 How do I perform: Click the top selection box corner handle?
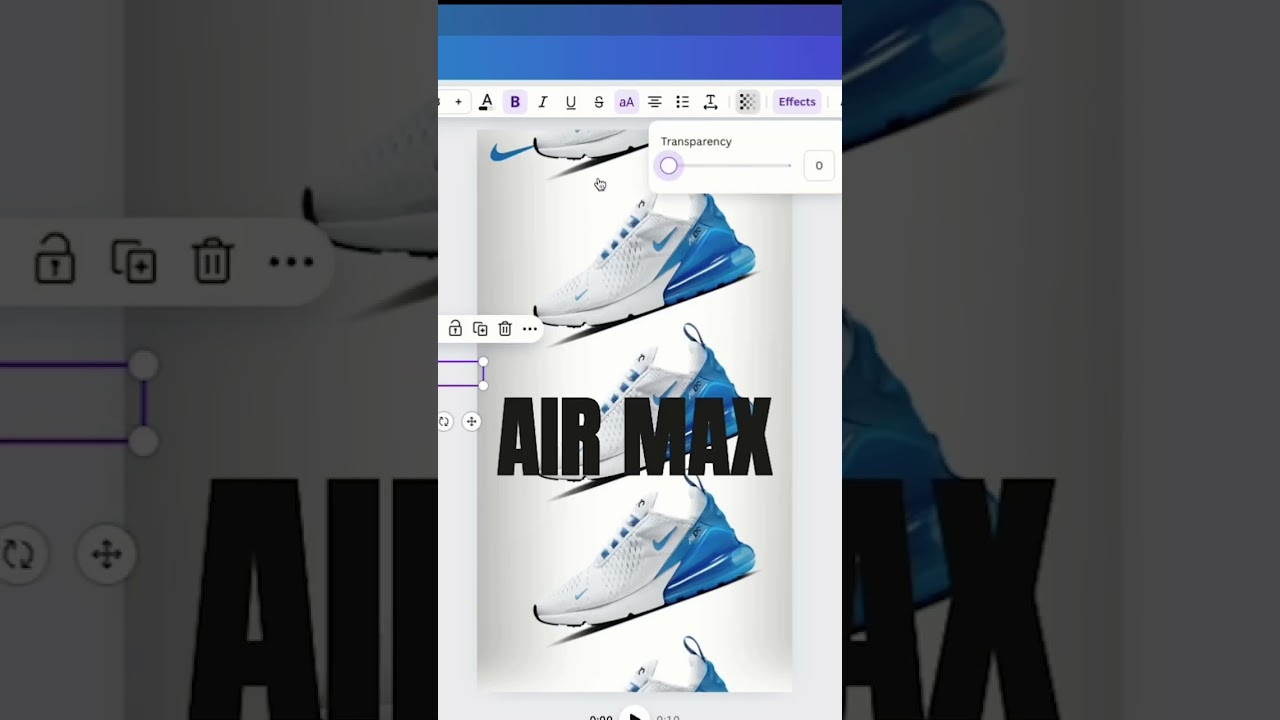point(483,362)
